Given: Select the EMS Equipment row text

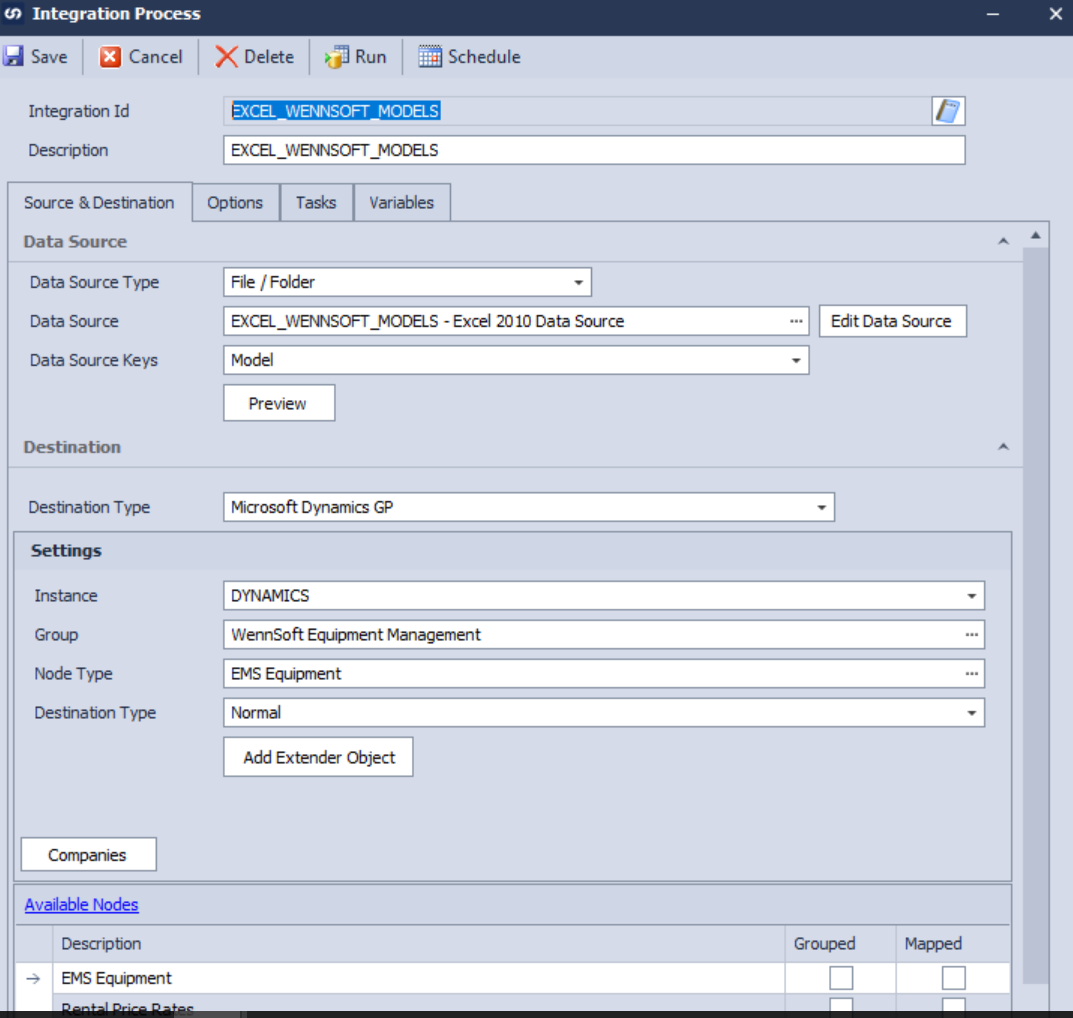Looking at the screenshot, I should point(116,978).
